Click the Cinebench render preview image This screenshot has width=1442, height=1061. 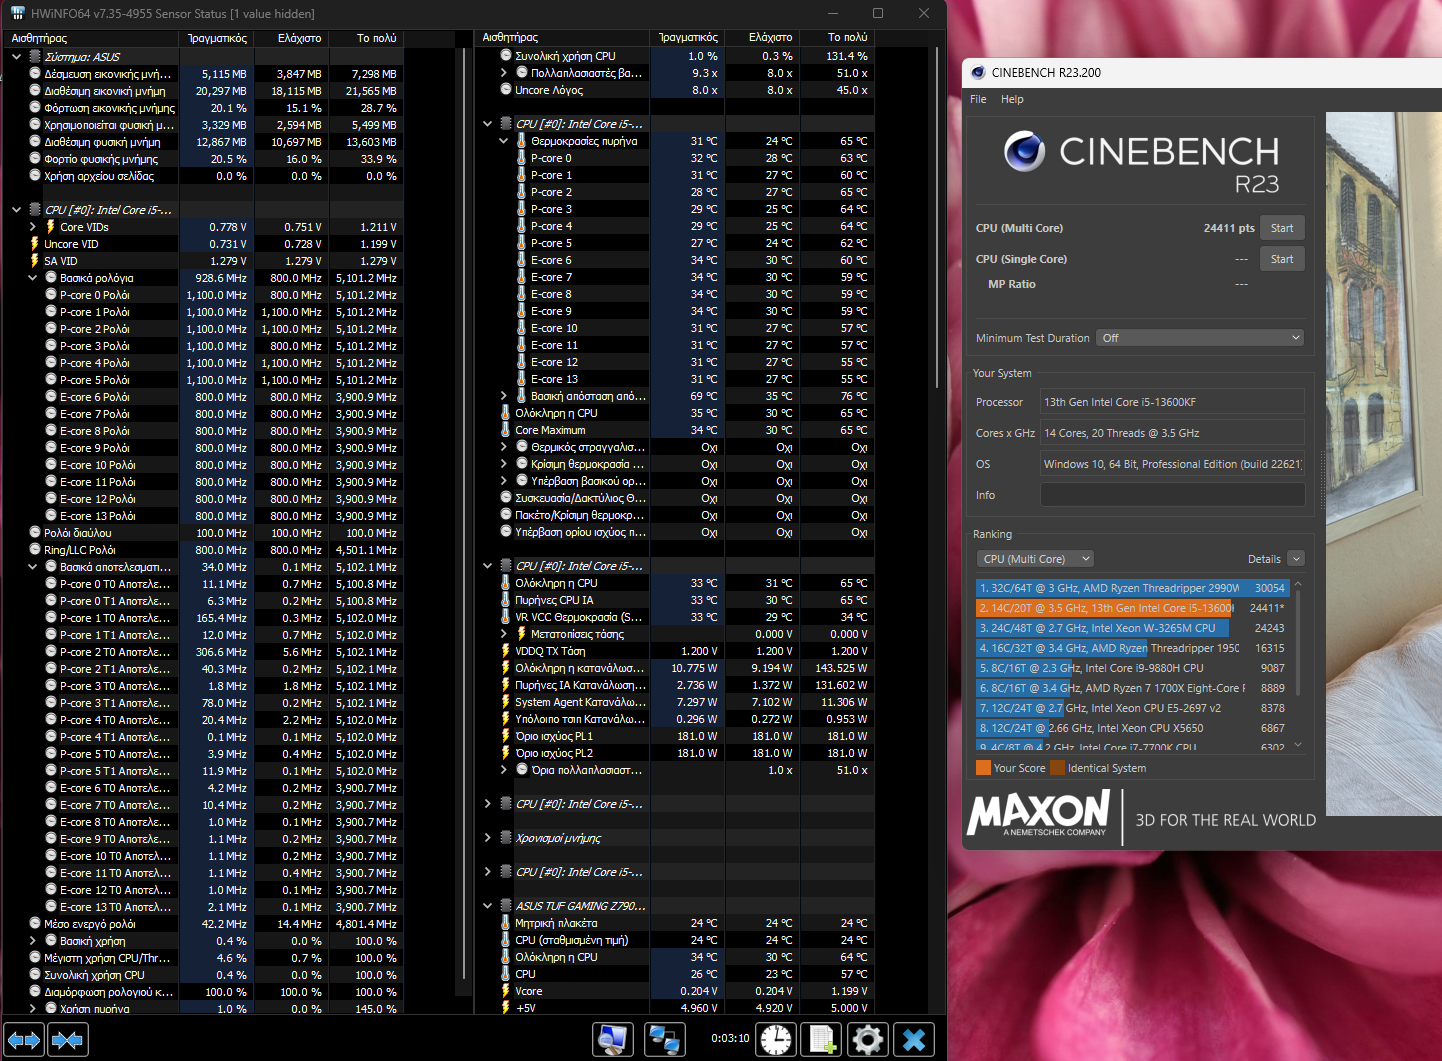(x=1383, y=464)
